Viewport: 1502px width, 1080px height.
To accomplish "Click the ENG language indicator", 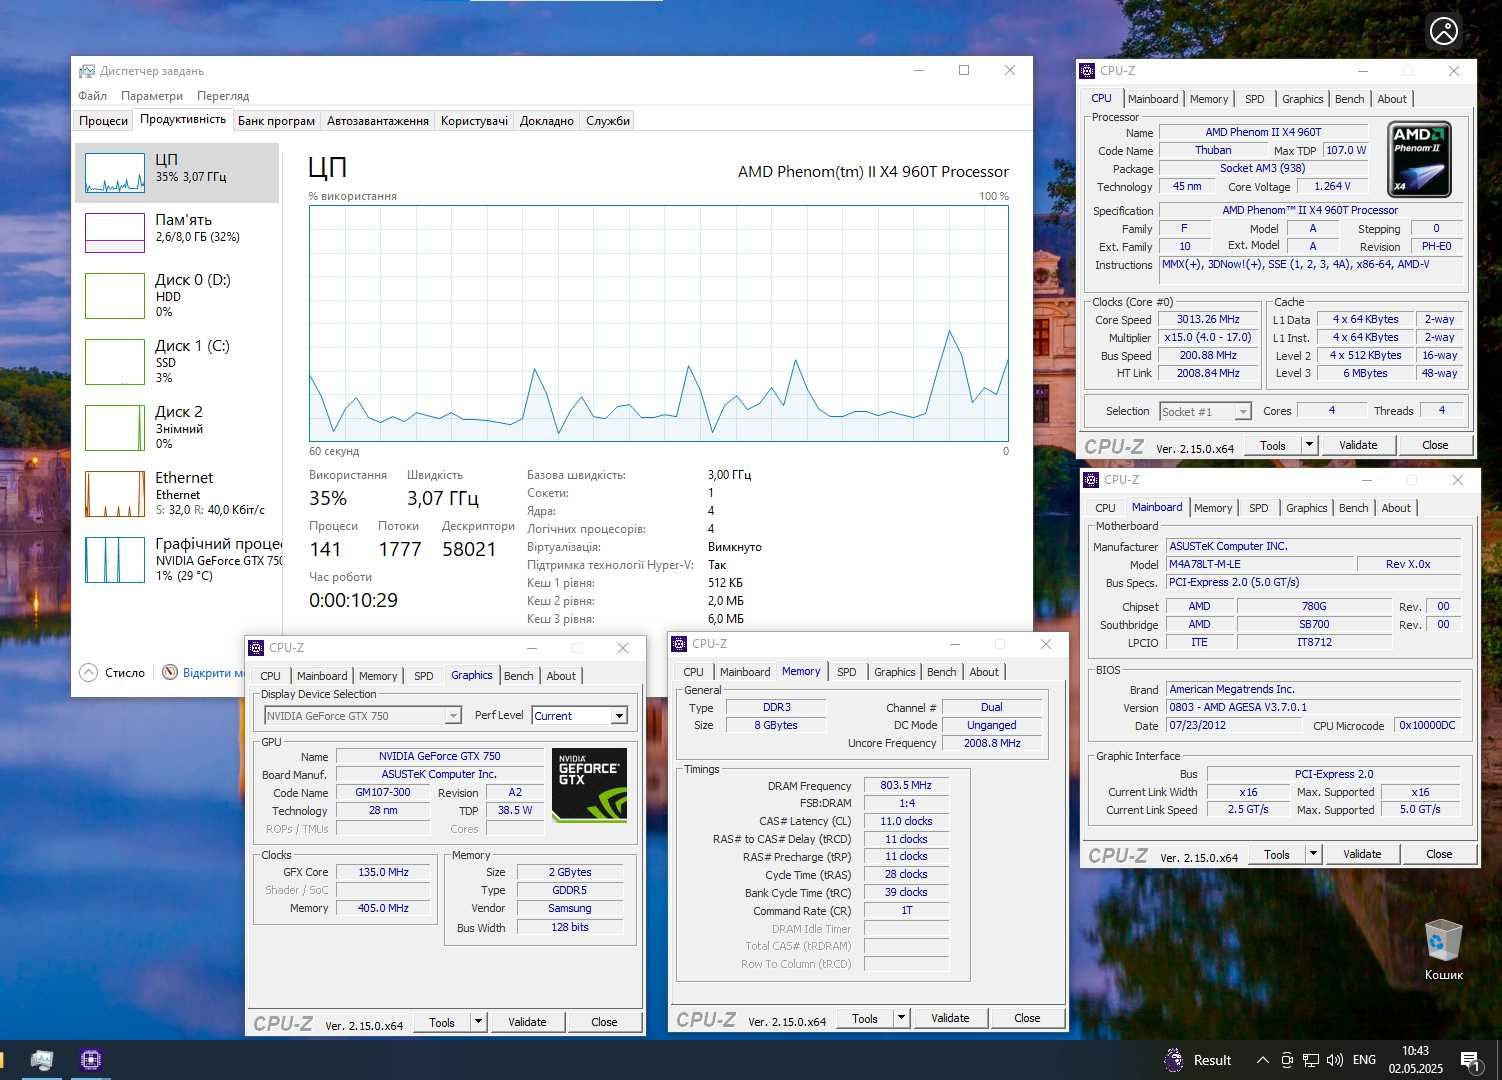I will 1364,1060.
